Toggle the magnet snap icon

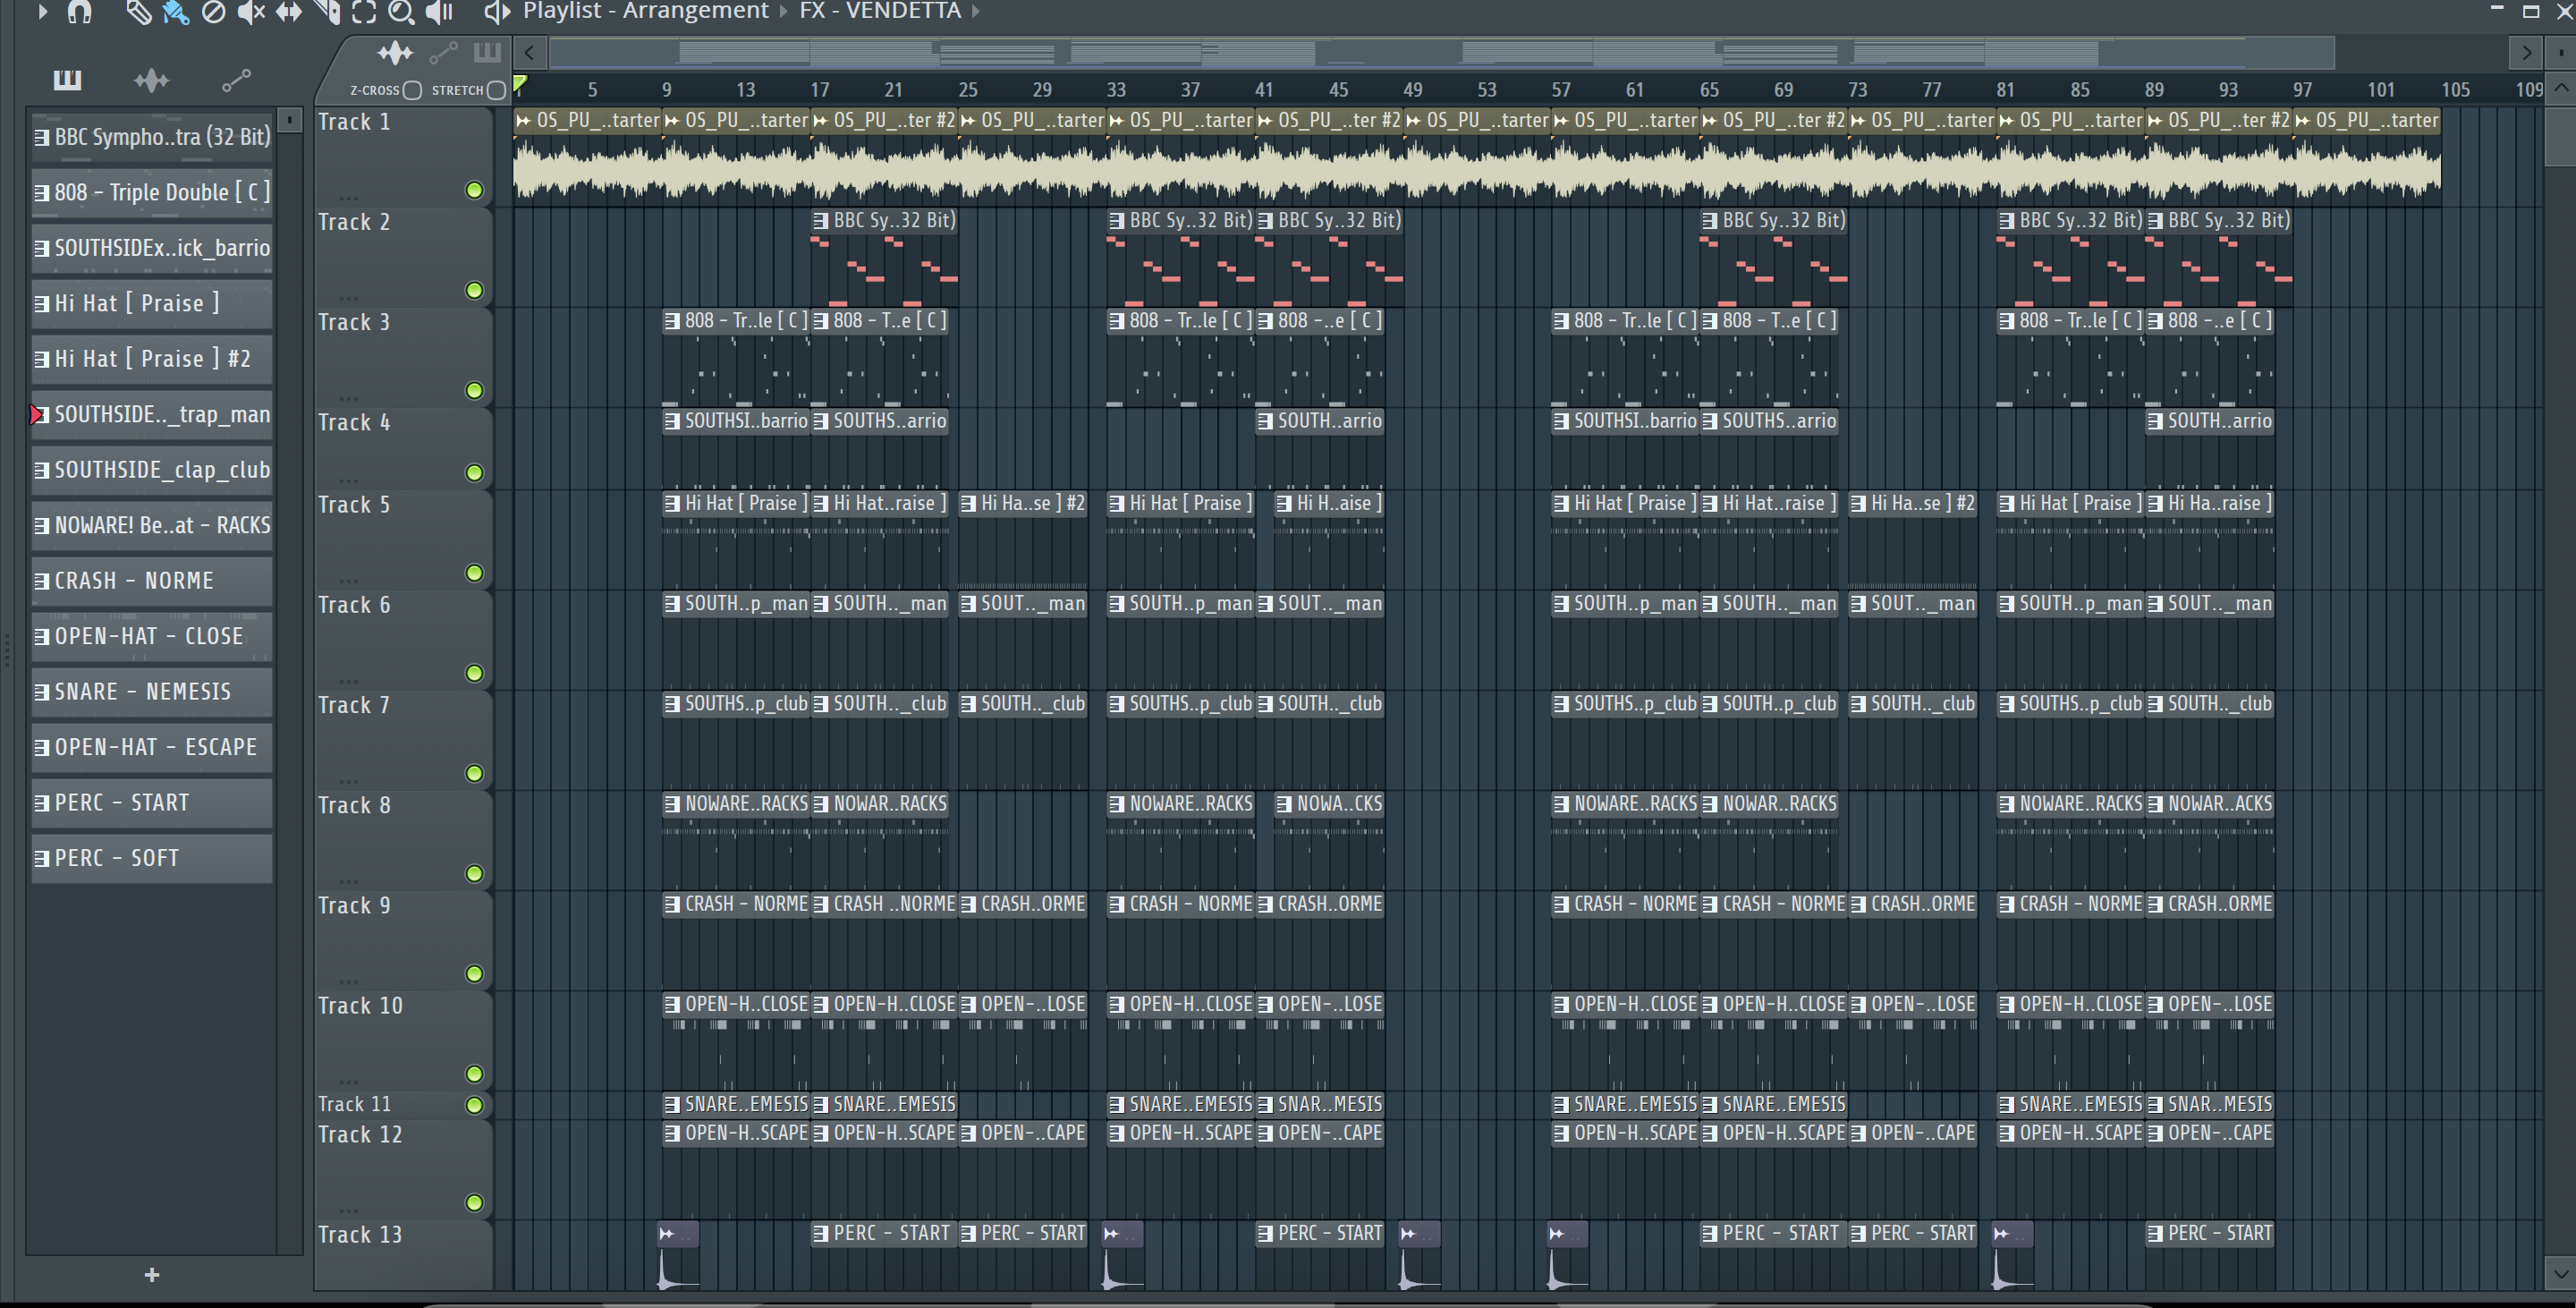pos(79,12)
